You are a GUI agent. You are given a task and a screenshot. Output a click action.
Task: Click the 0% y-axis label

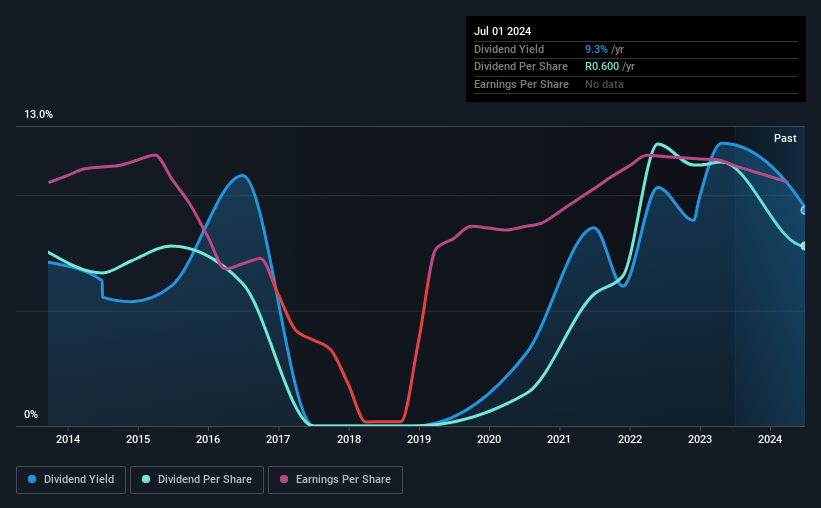[x=31, y=415]
